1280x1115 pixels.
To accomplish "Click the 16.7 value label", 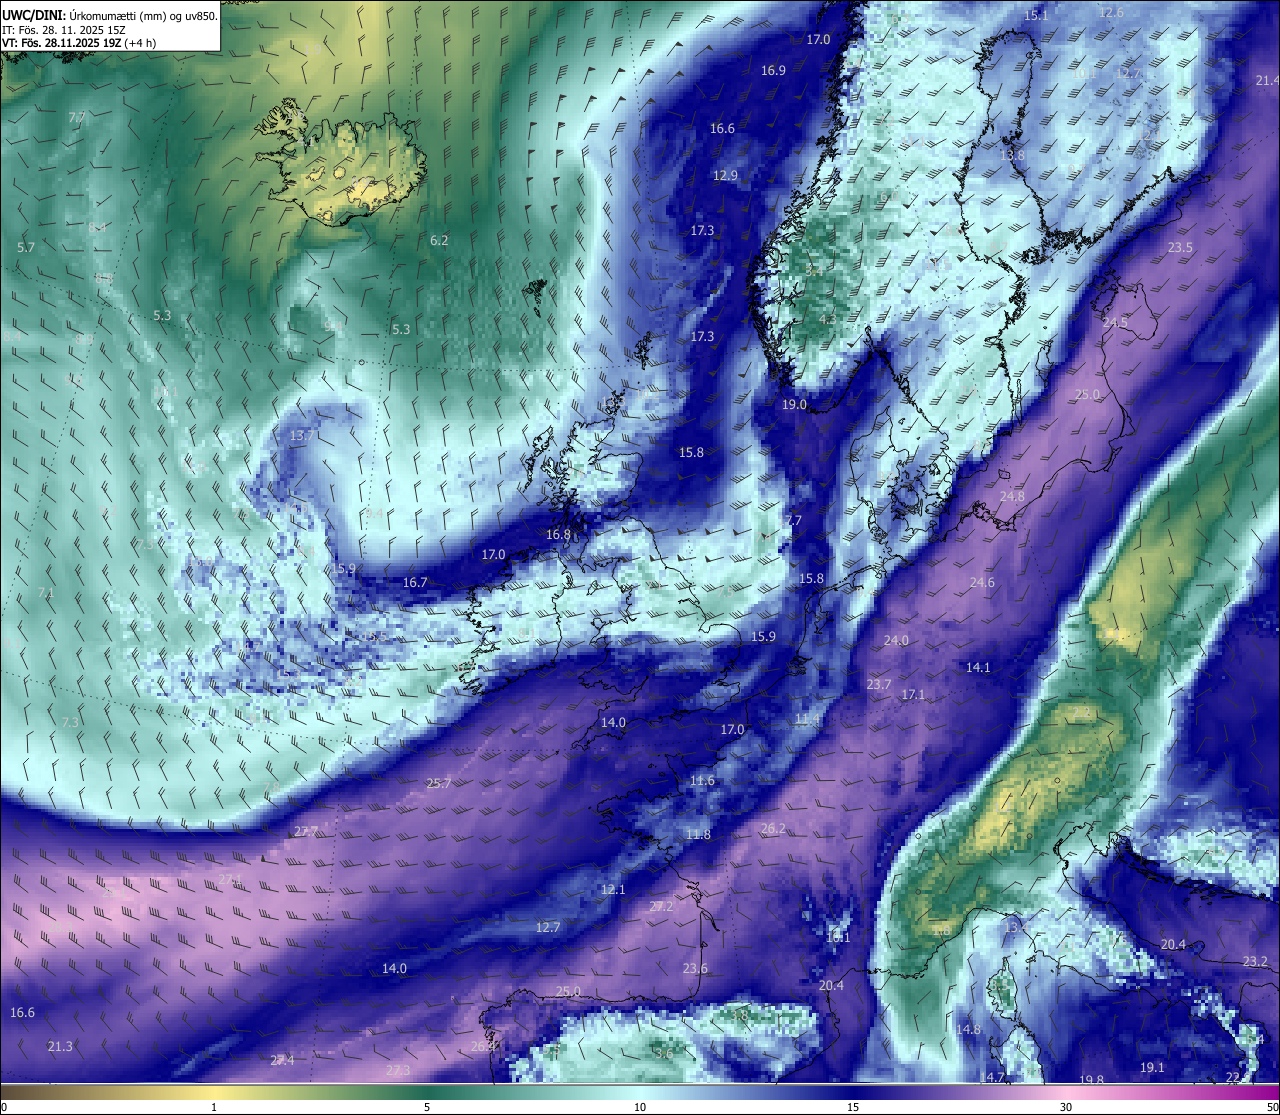I will (x=415, y=582).
